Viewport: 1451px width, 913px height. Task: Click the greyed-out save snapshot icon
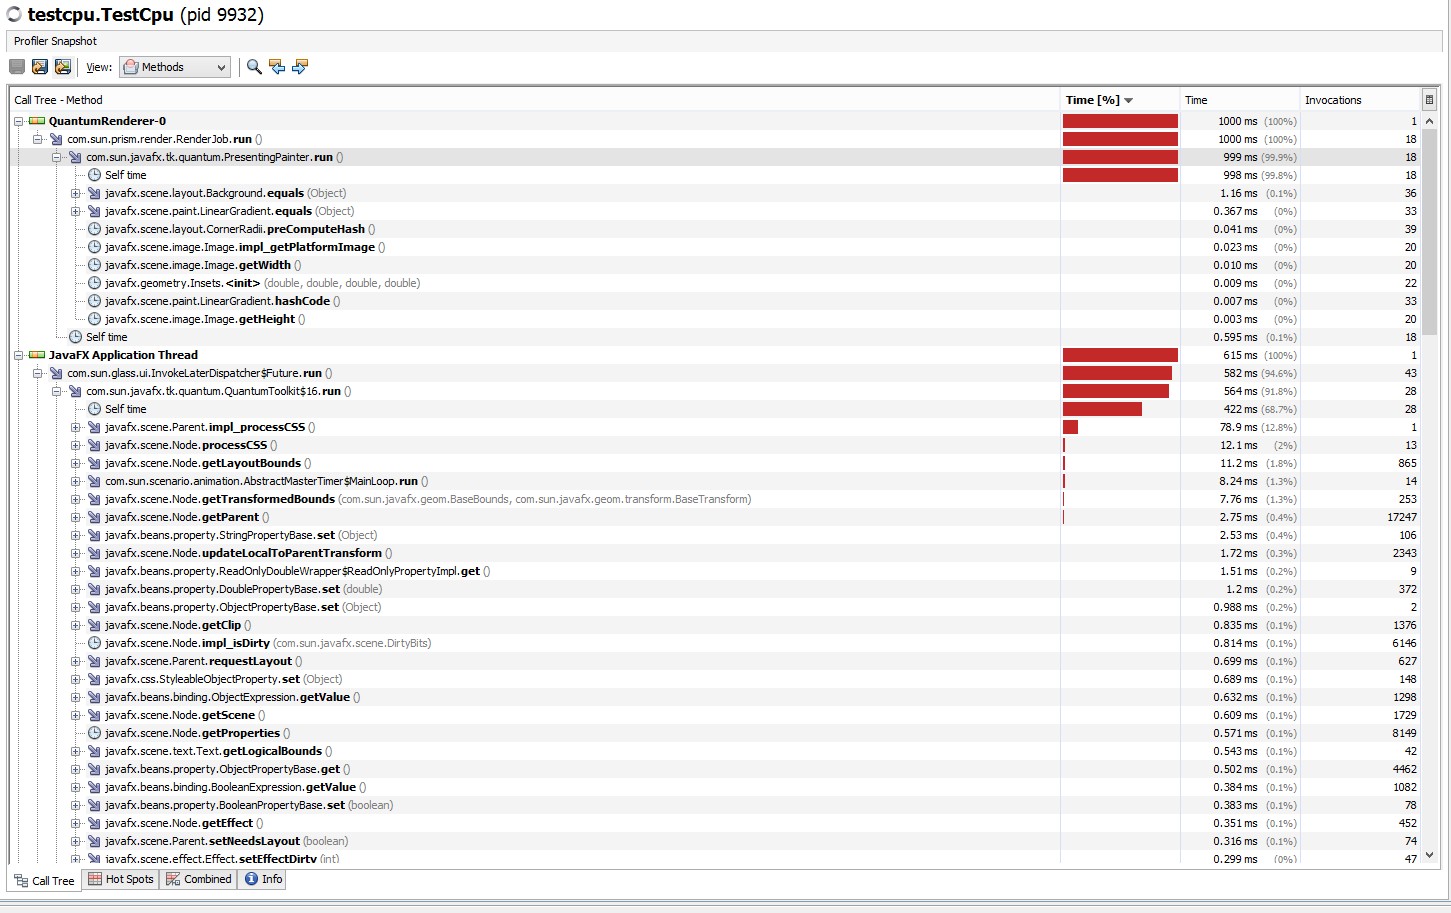[17, 67]
